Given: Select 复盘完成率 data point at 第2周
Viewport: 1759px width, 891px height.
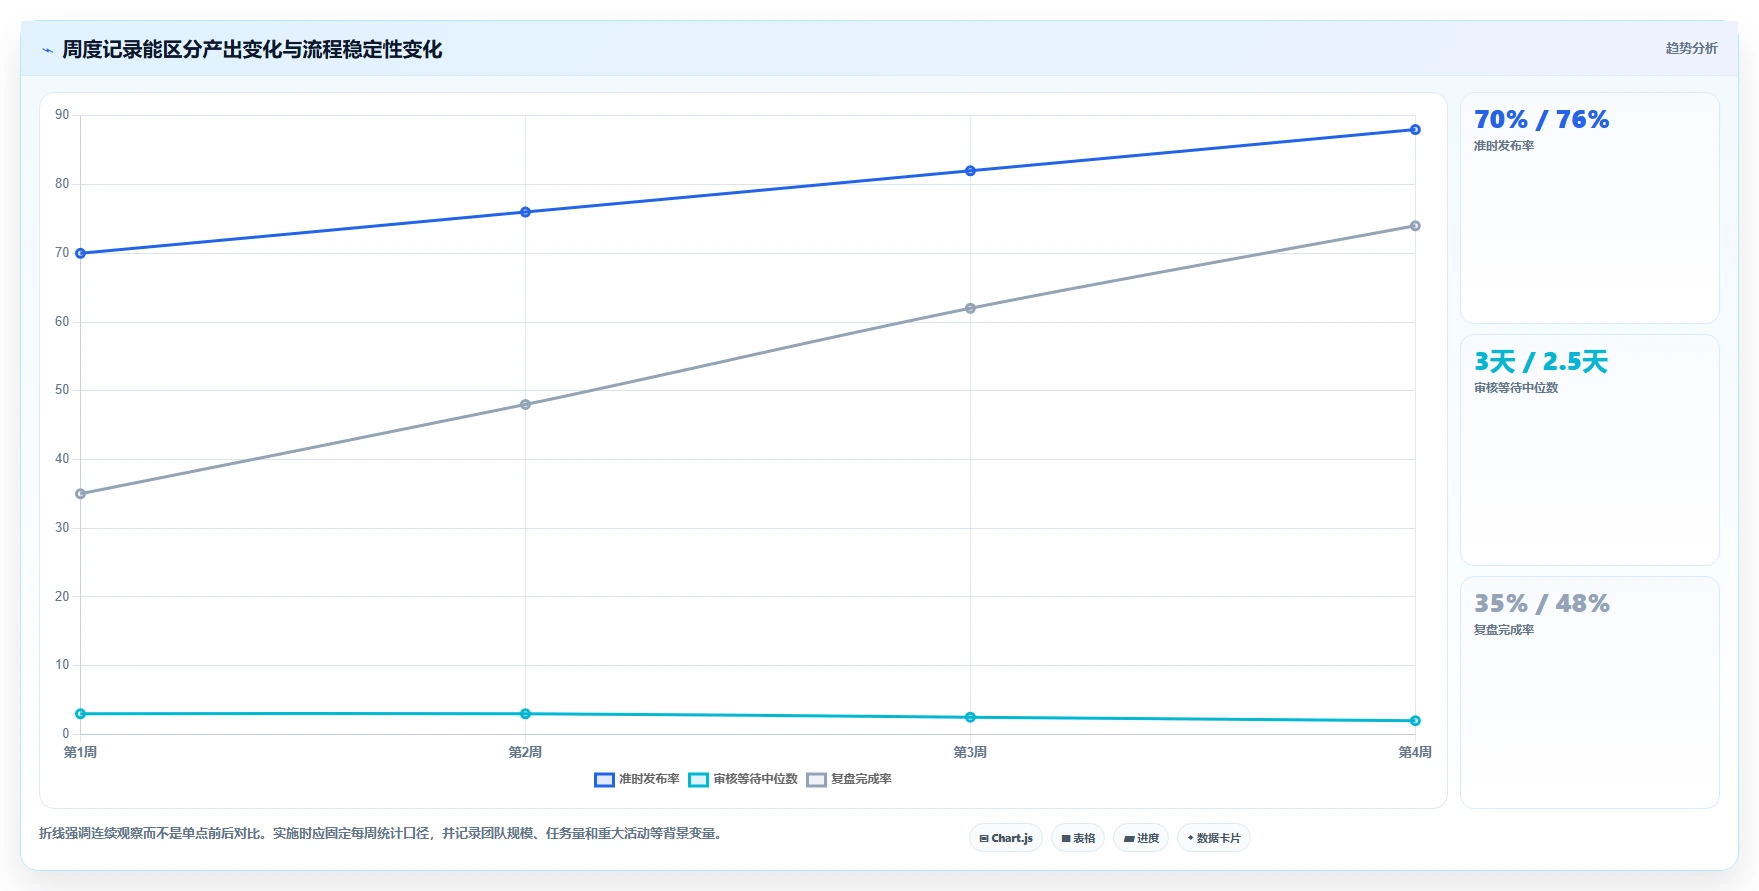Looking at the screenshot, I should (x=525, y=405).
